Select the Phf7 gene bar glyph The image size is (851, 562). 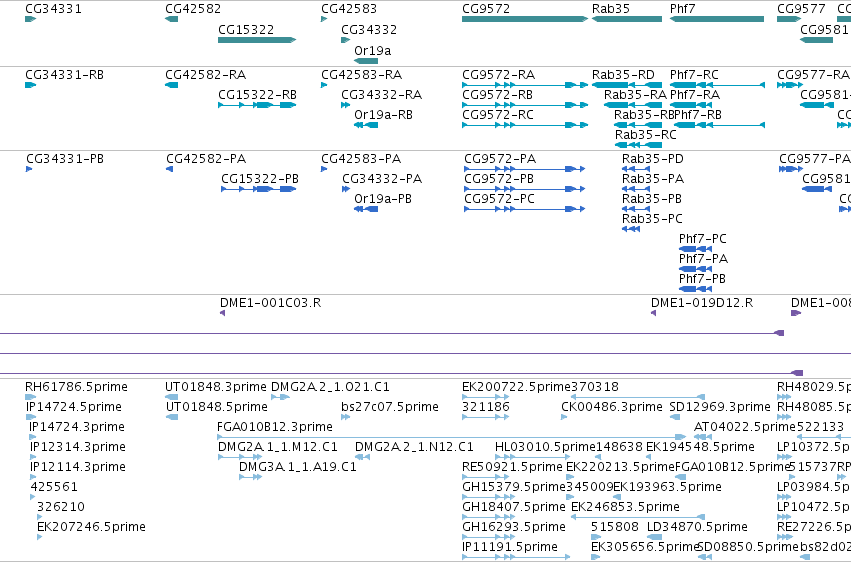click(x=717, y=19)
